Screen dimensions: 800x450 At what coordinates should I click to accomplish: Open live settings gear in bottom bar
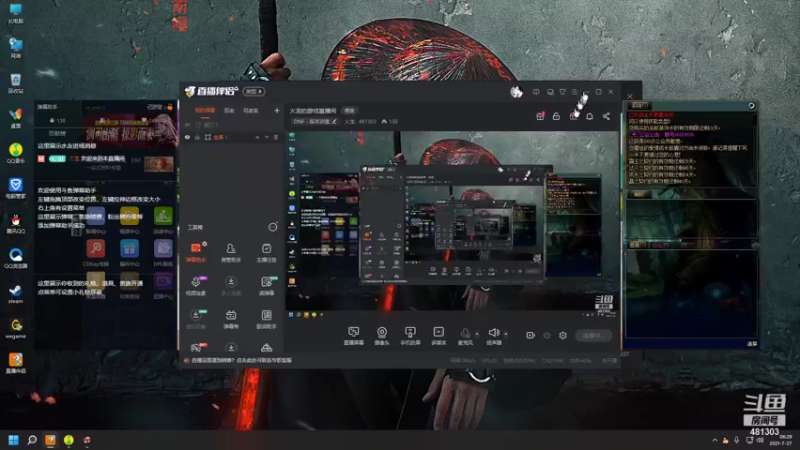pyautogui.click(x=563, y=335)
